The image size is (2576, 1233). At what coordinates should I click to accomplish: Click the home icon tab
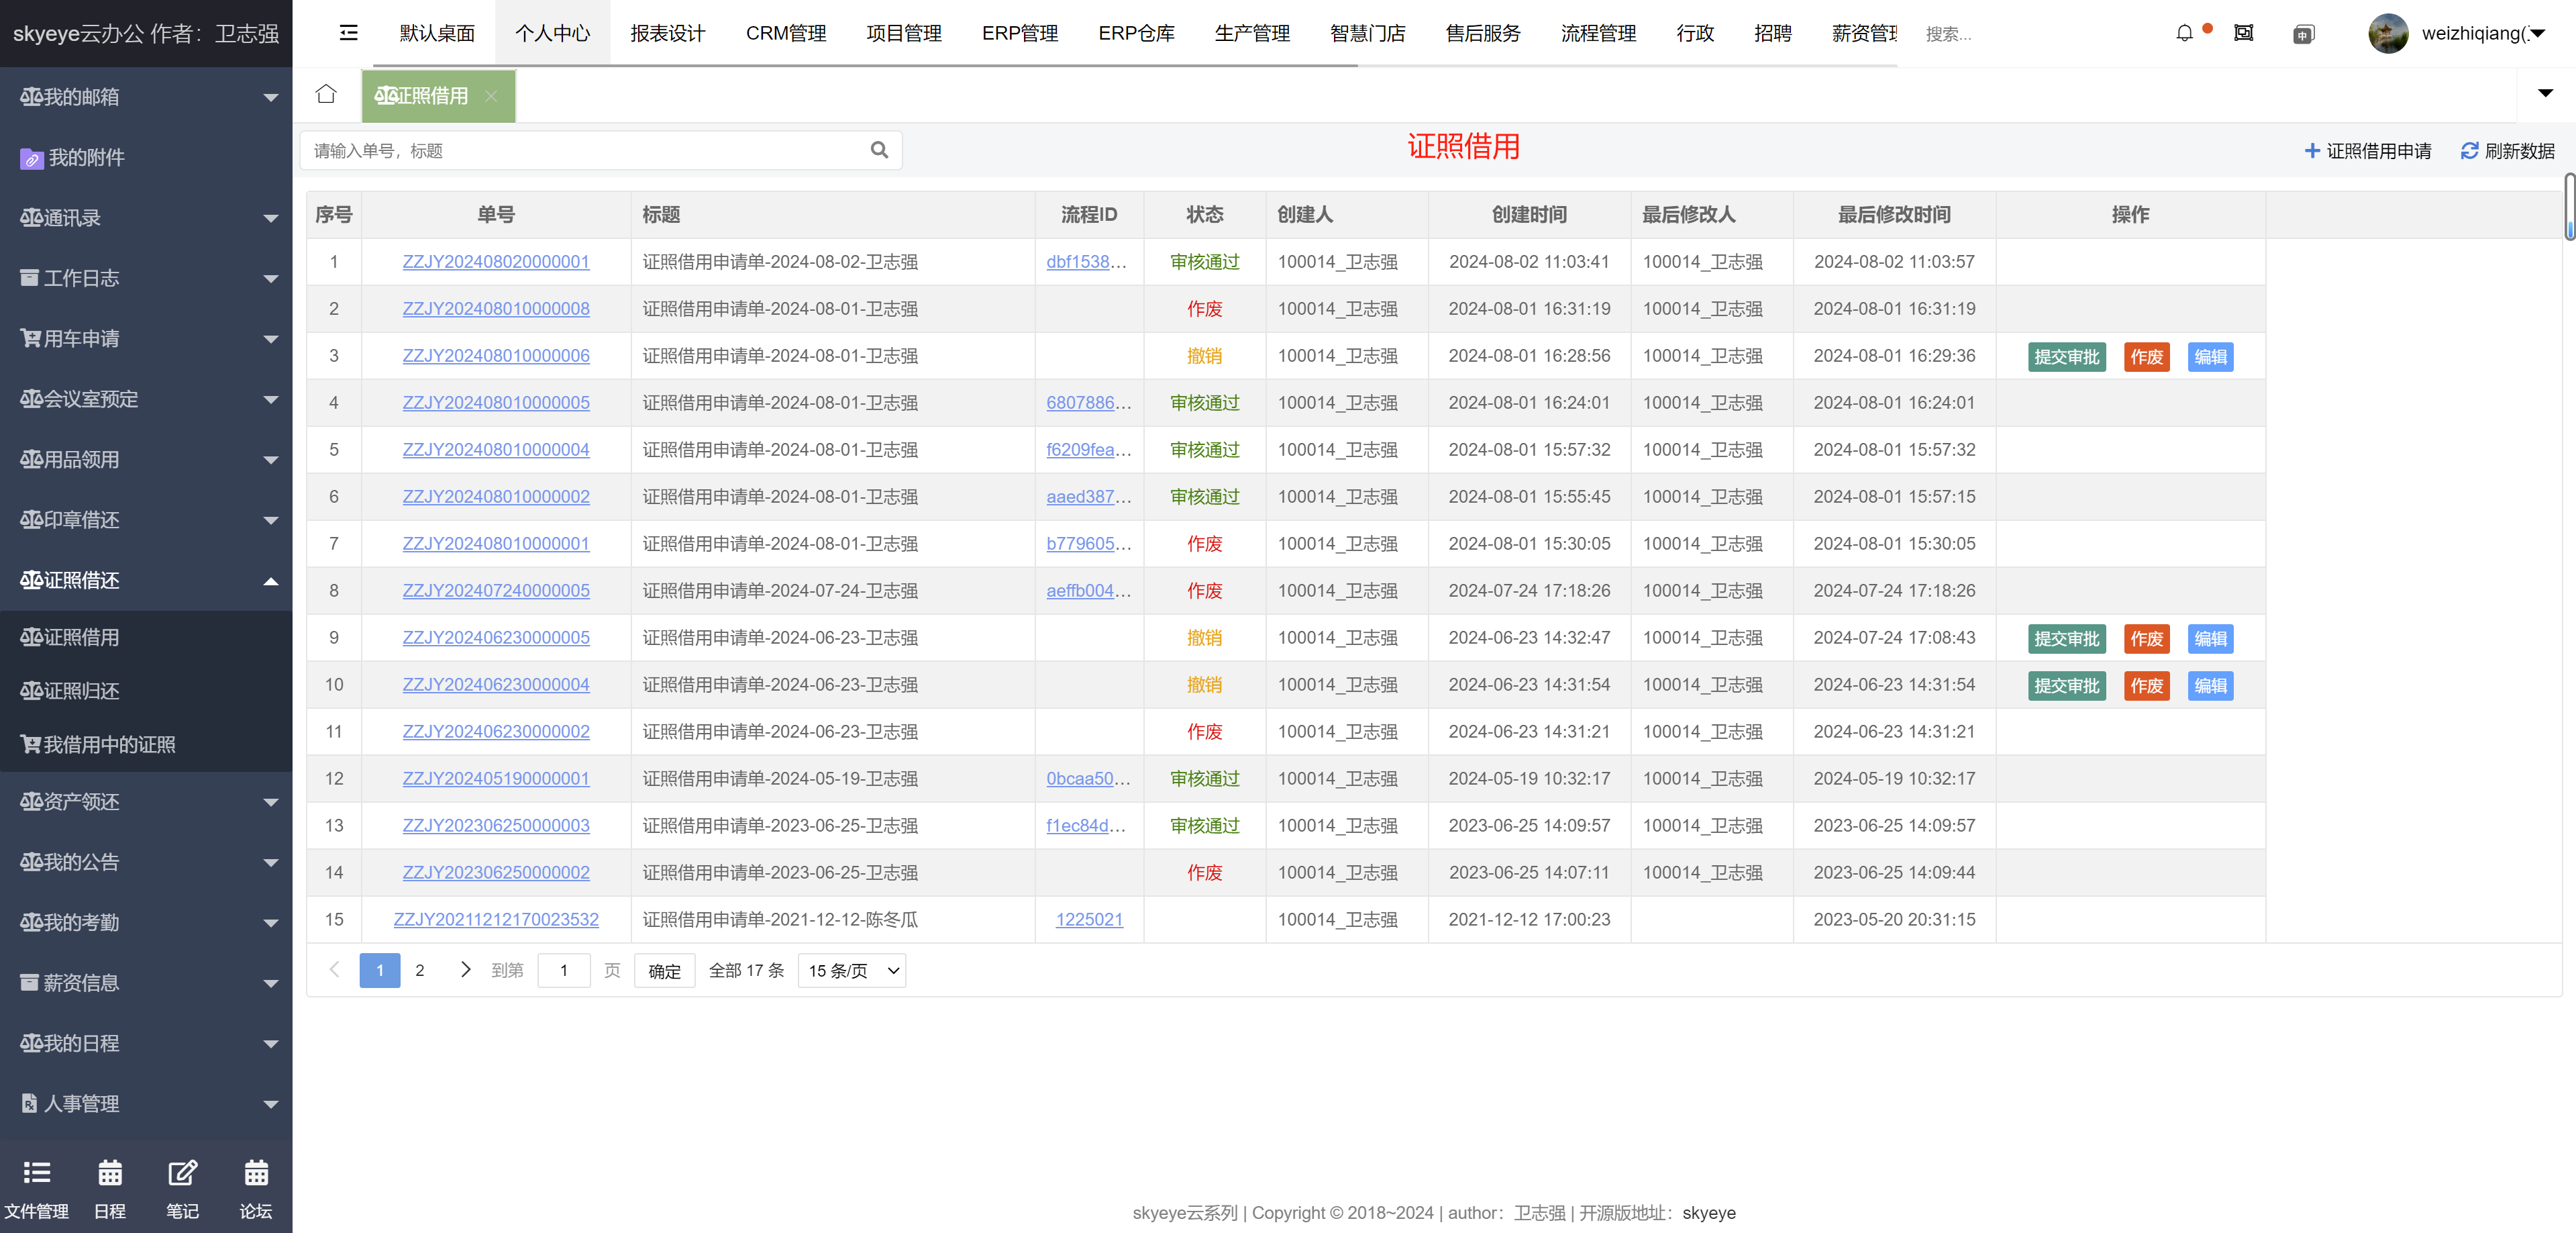tap(326, 95)
